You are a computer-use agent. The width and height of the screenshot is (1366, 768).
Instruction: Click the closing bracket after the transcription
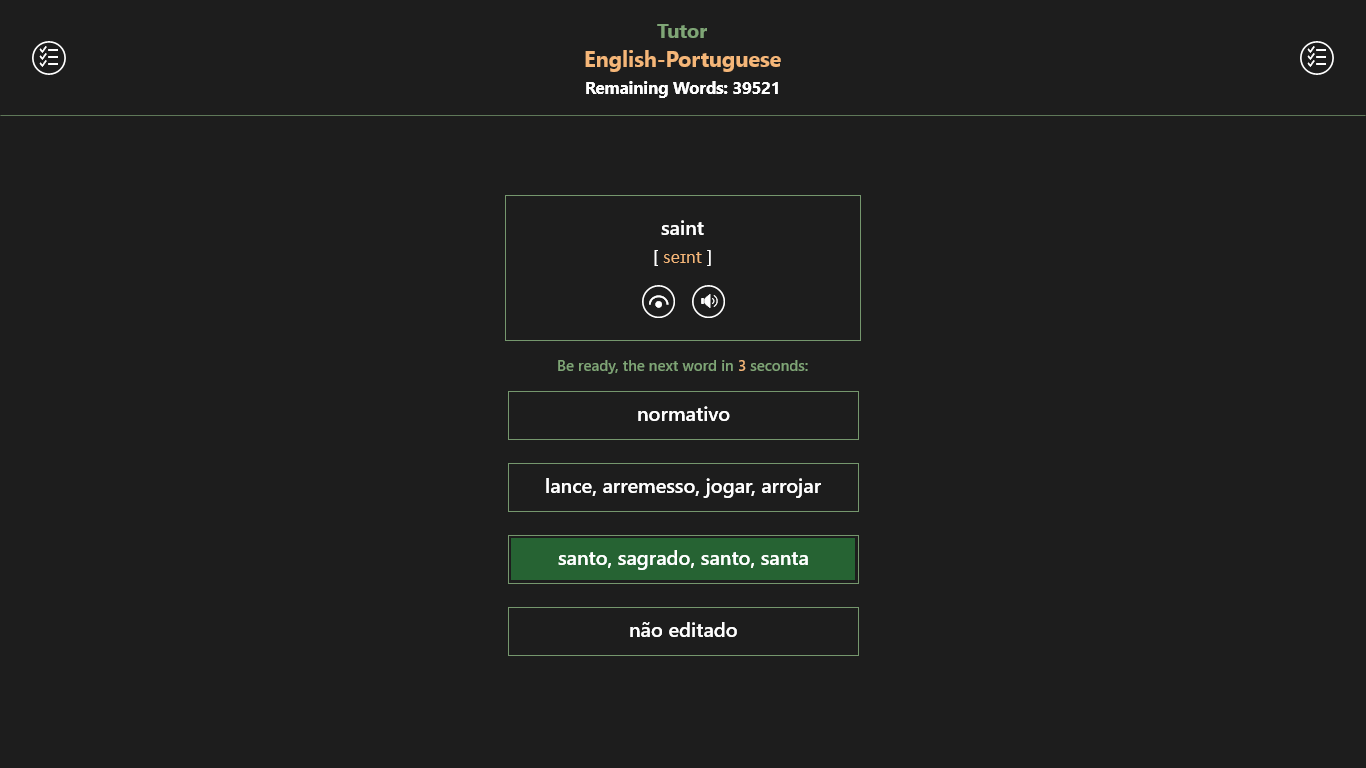coord(709,258)
